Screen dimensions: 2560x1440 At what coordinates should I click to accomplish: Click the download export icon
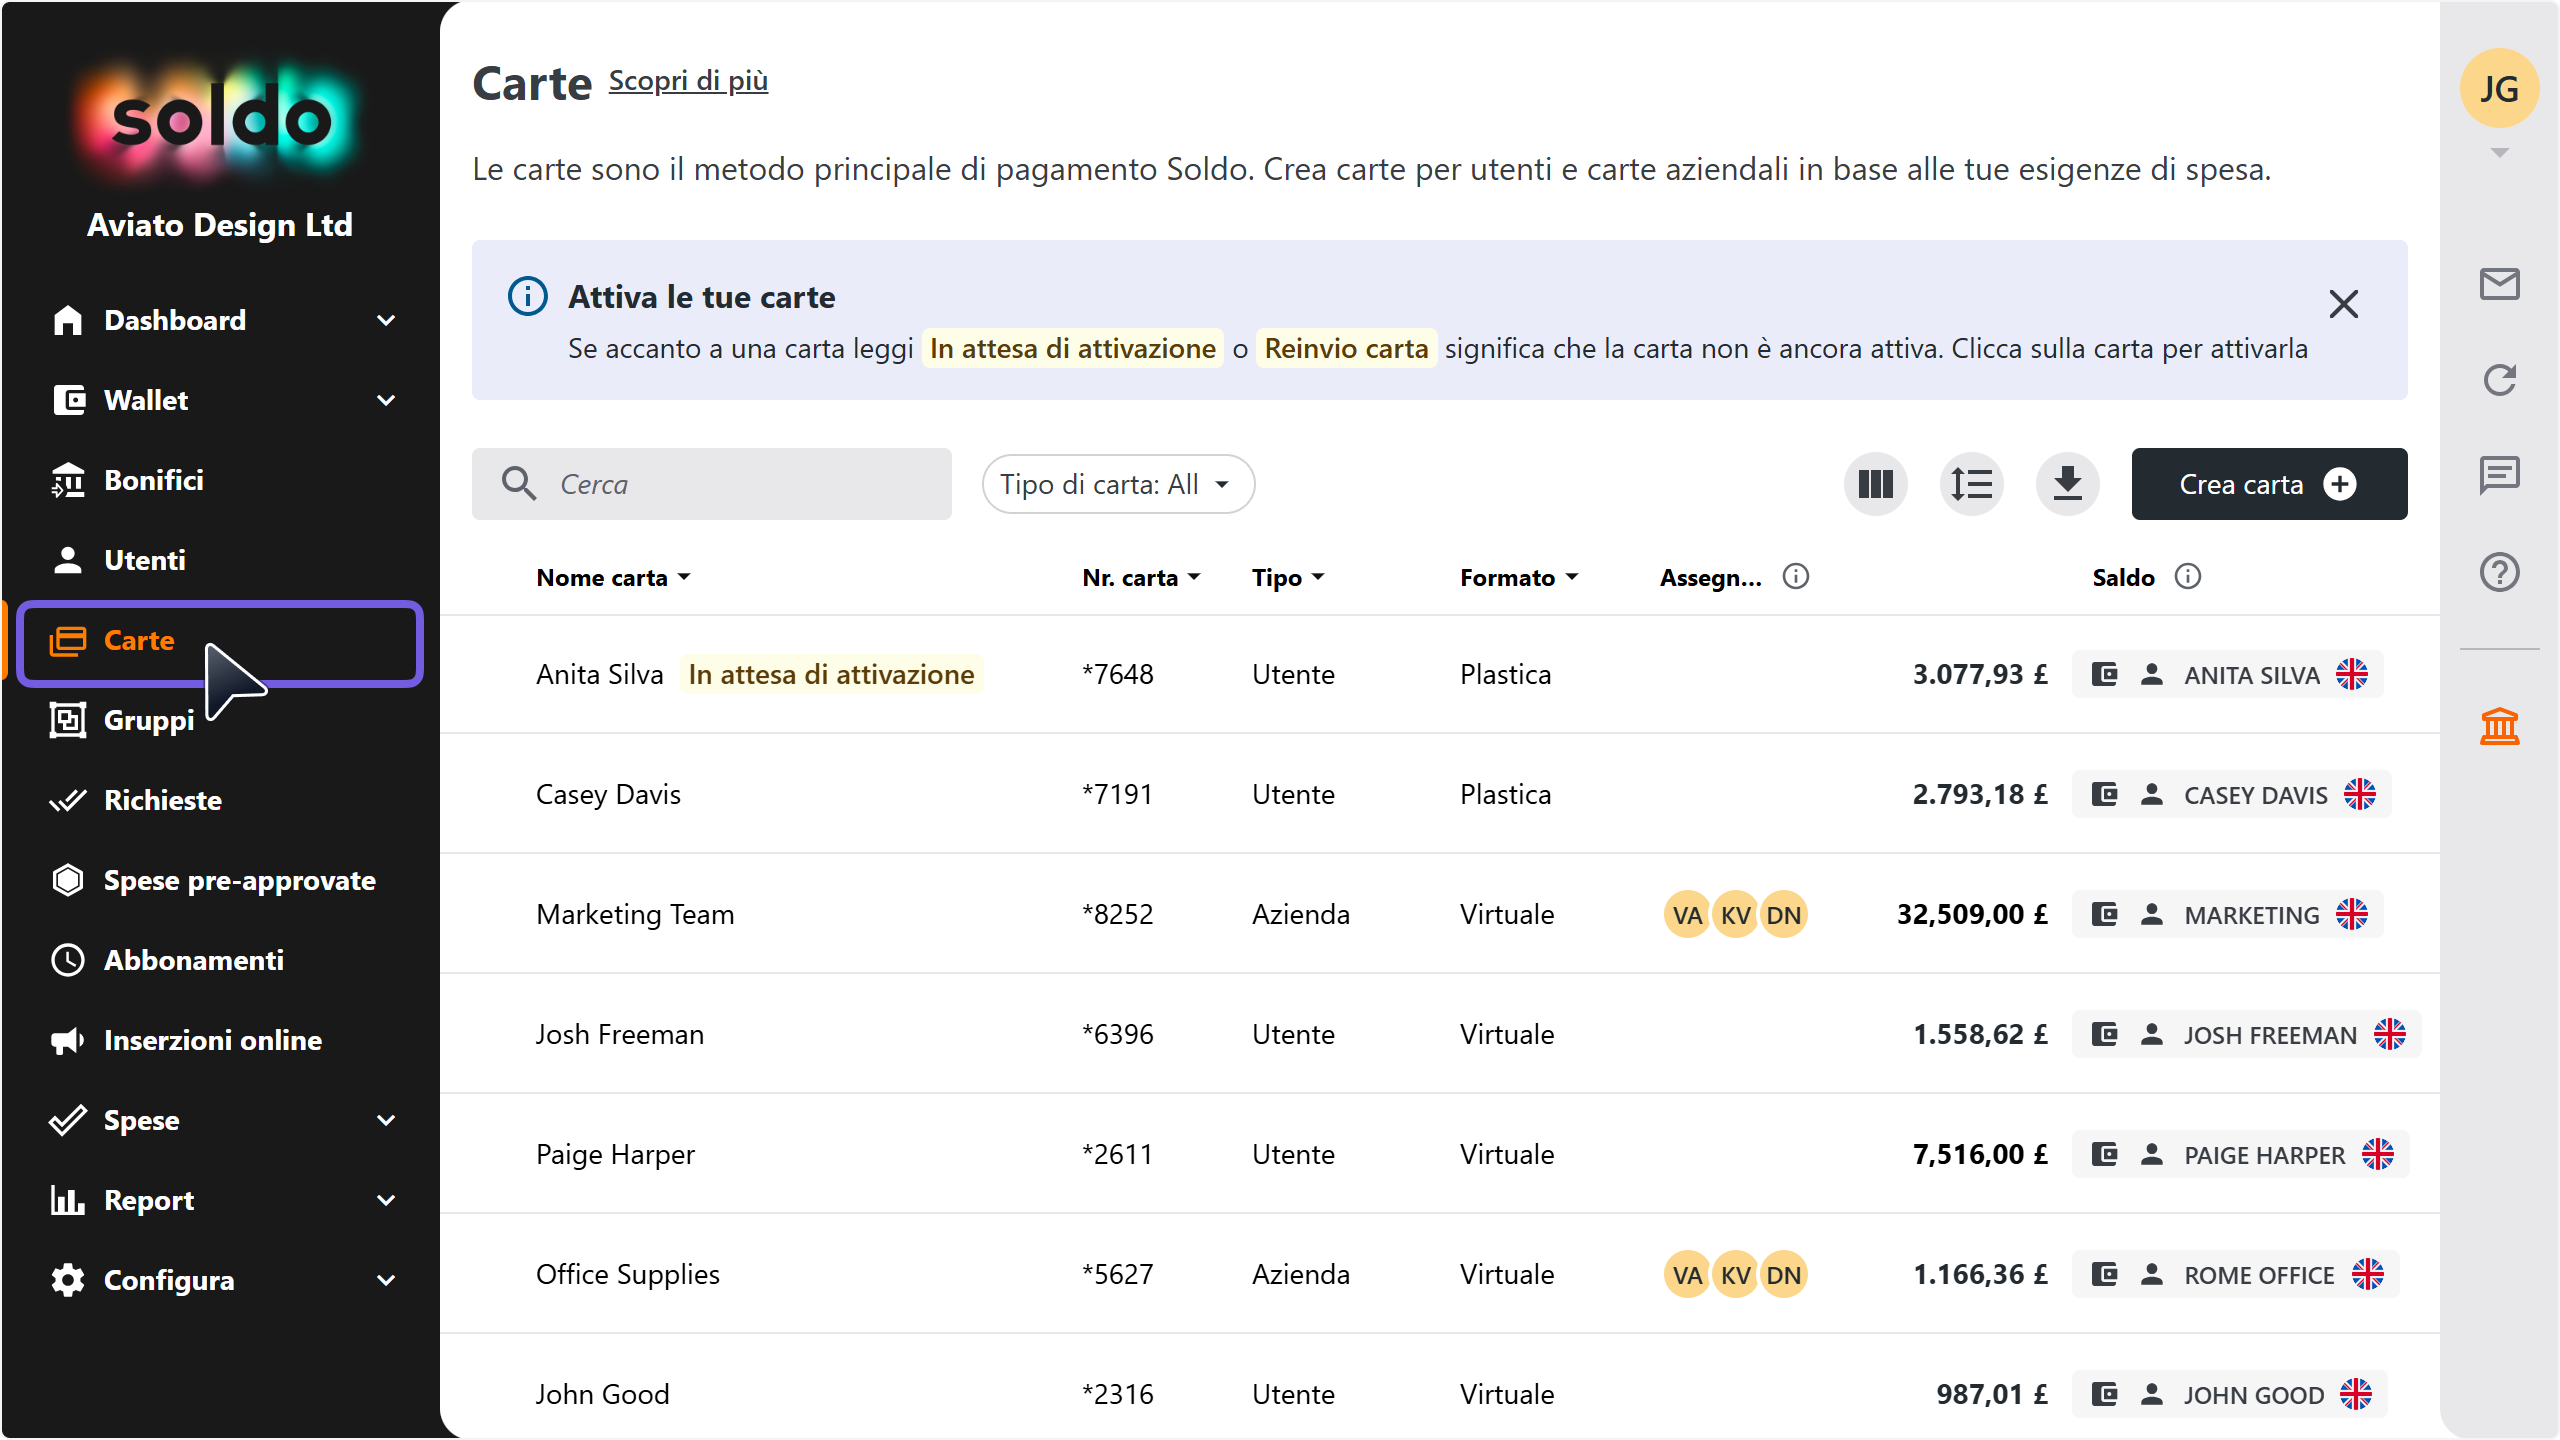[2067, 484]
